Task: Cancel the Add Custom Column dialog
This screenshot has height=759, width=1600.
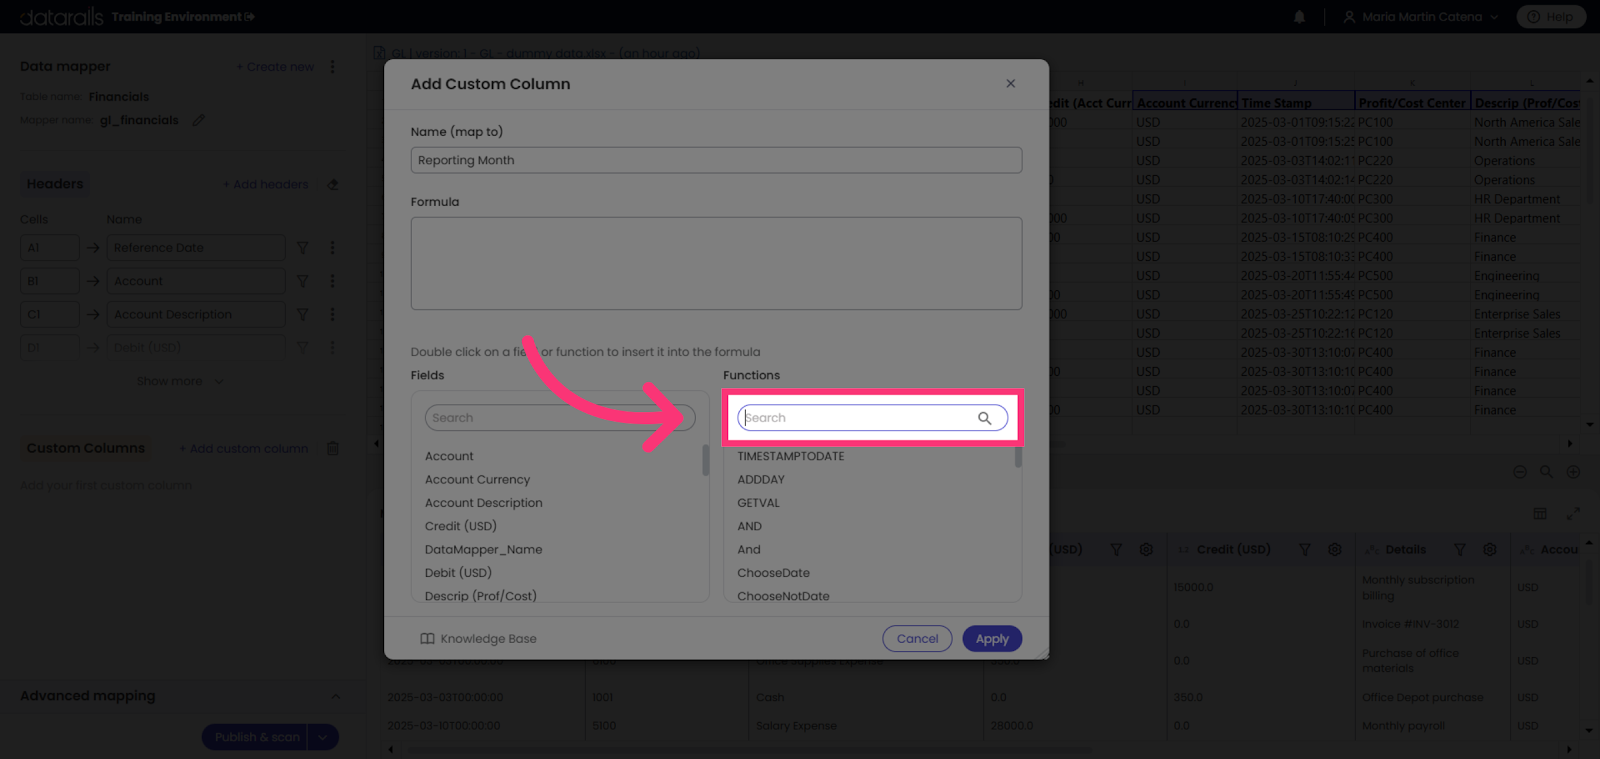Action: [917, 639]
